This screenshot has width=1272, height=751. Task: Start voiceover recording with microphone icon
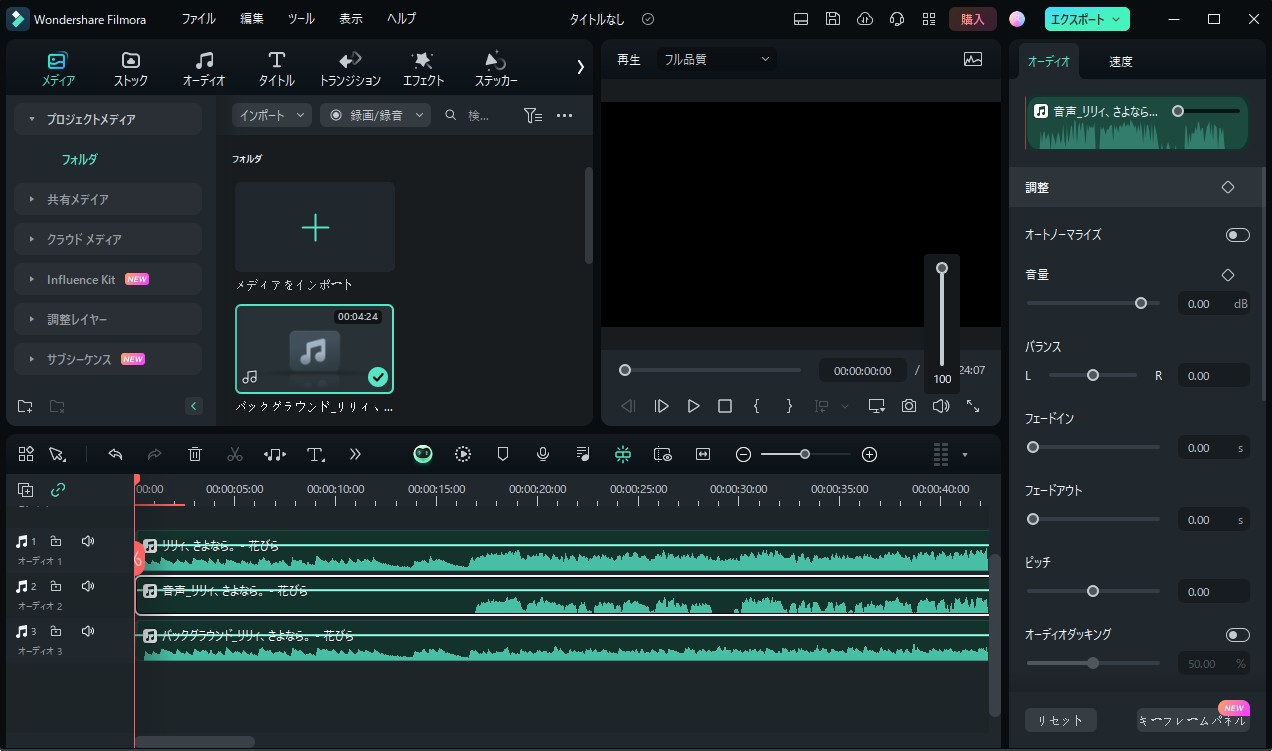(x=543, y=454)
